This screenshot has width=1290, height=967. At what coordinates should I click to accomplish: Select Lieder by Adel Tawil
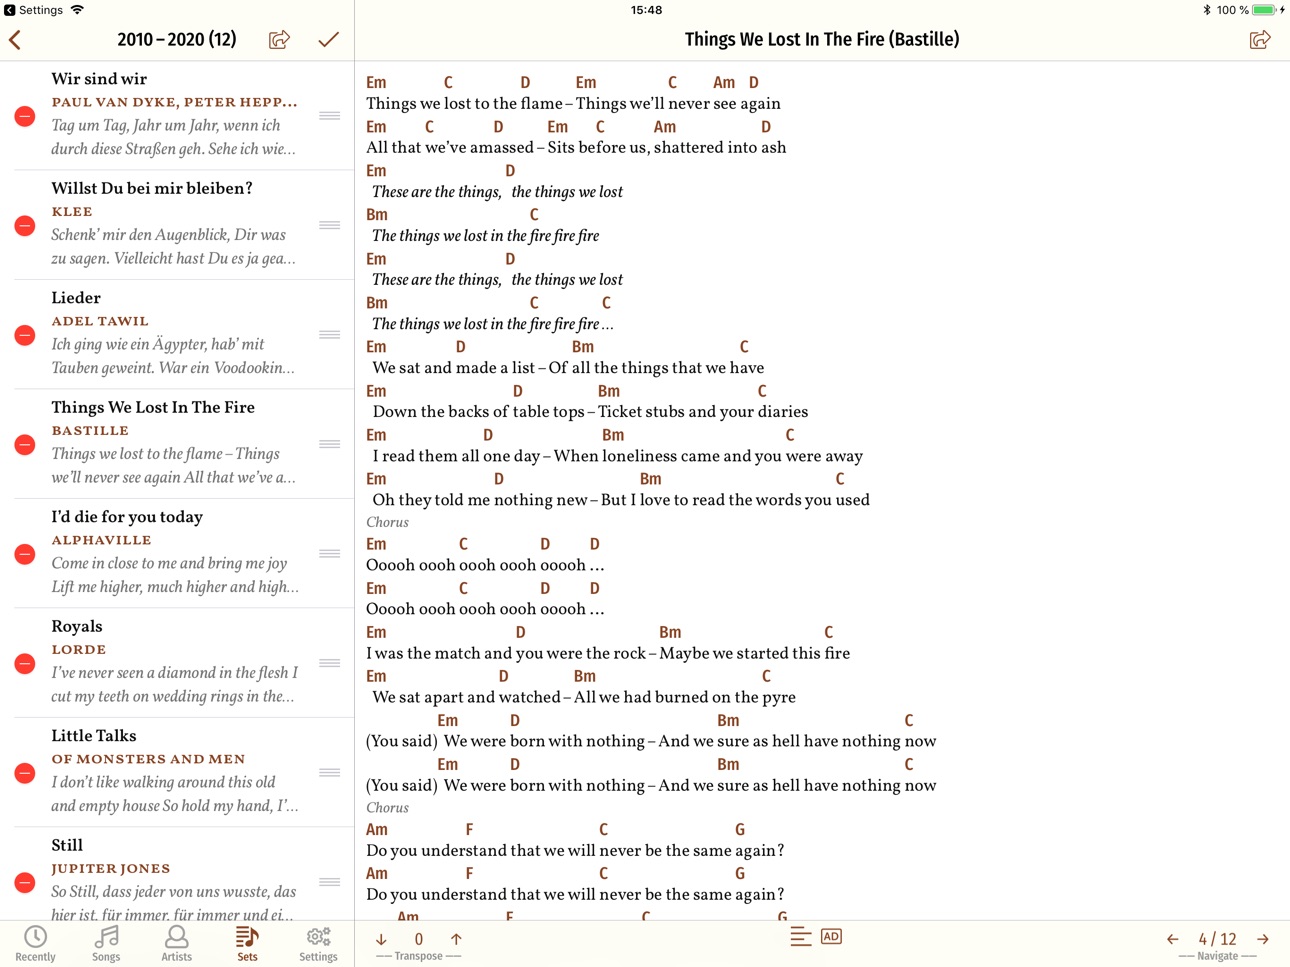(175, 333)
